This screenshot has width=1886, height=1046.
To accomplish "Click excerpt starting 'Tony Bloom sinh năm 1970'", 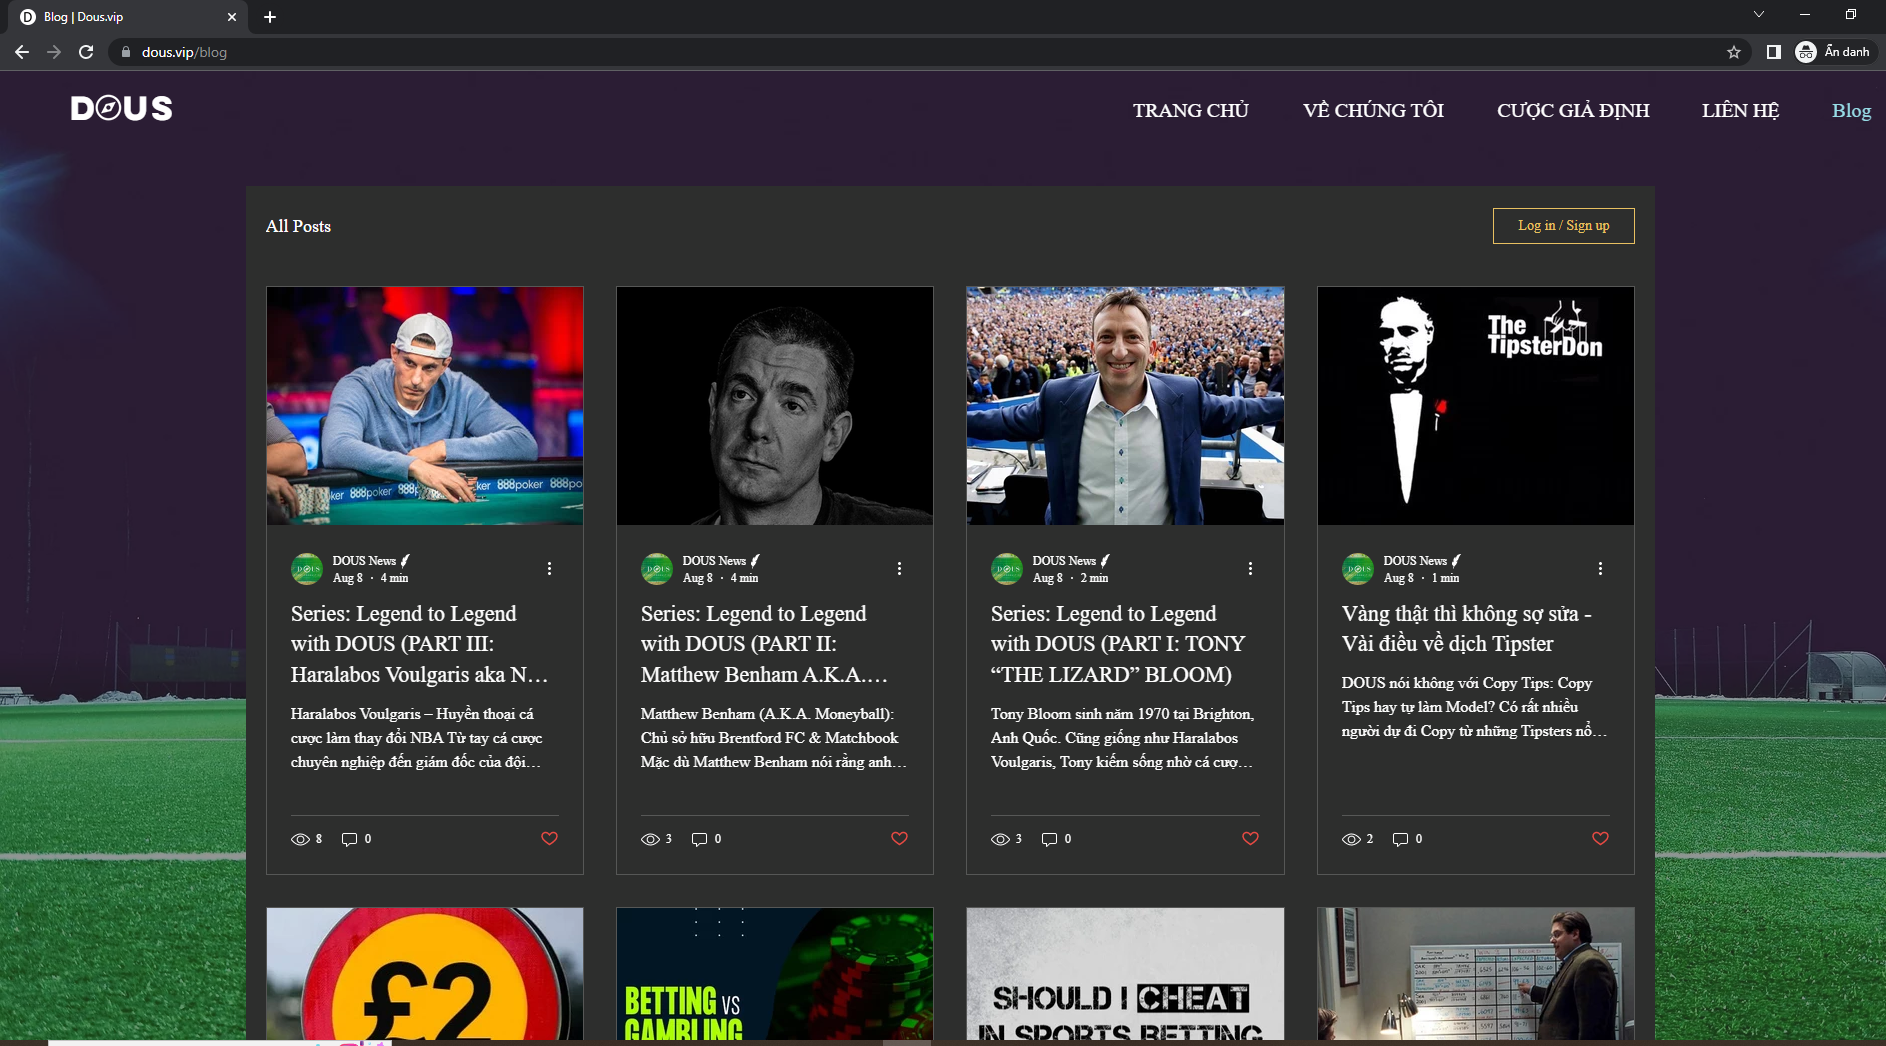I will pyautogui.click(x=1123, y=738).
